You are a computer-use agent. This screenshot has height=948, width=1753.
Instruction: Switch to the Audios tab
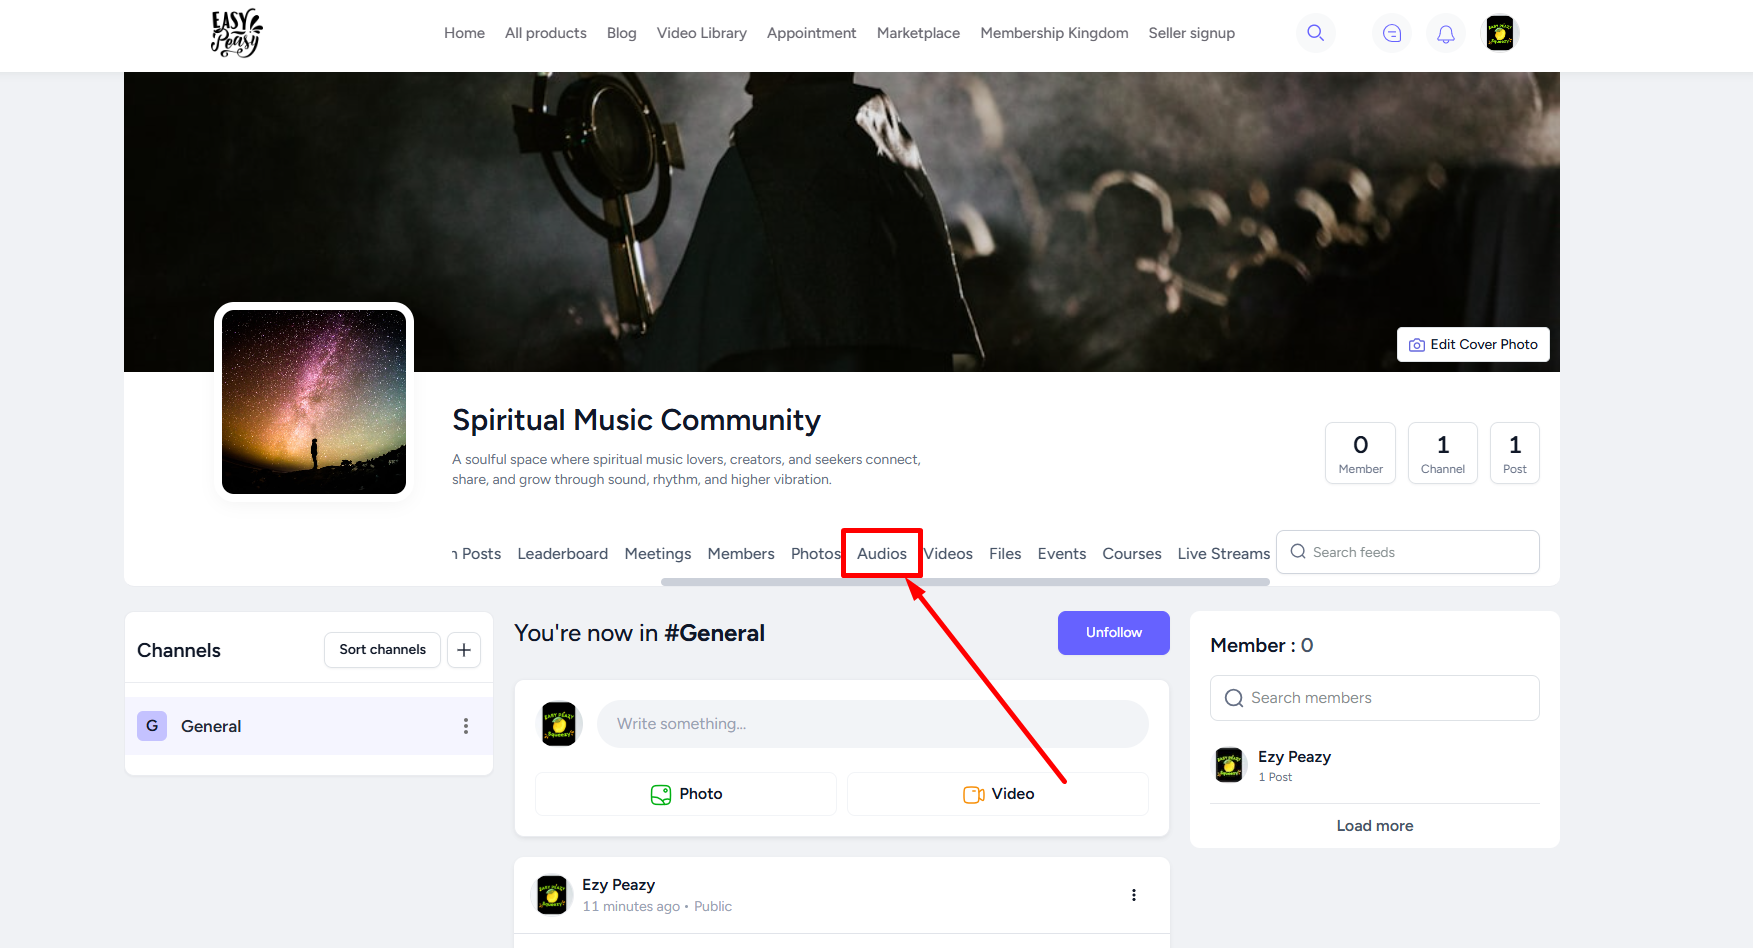pos(881,554)
